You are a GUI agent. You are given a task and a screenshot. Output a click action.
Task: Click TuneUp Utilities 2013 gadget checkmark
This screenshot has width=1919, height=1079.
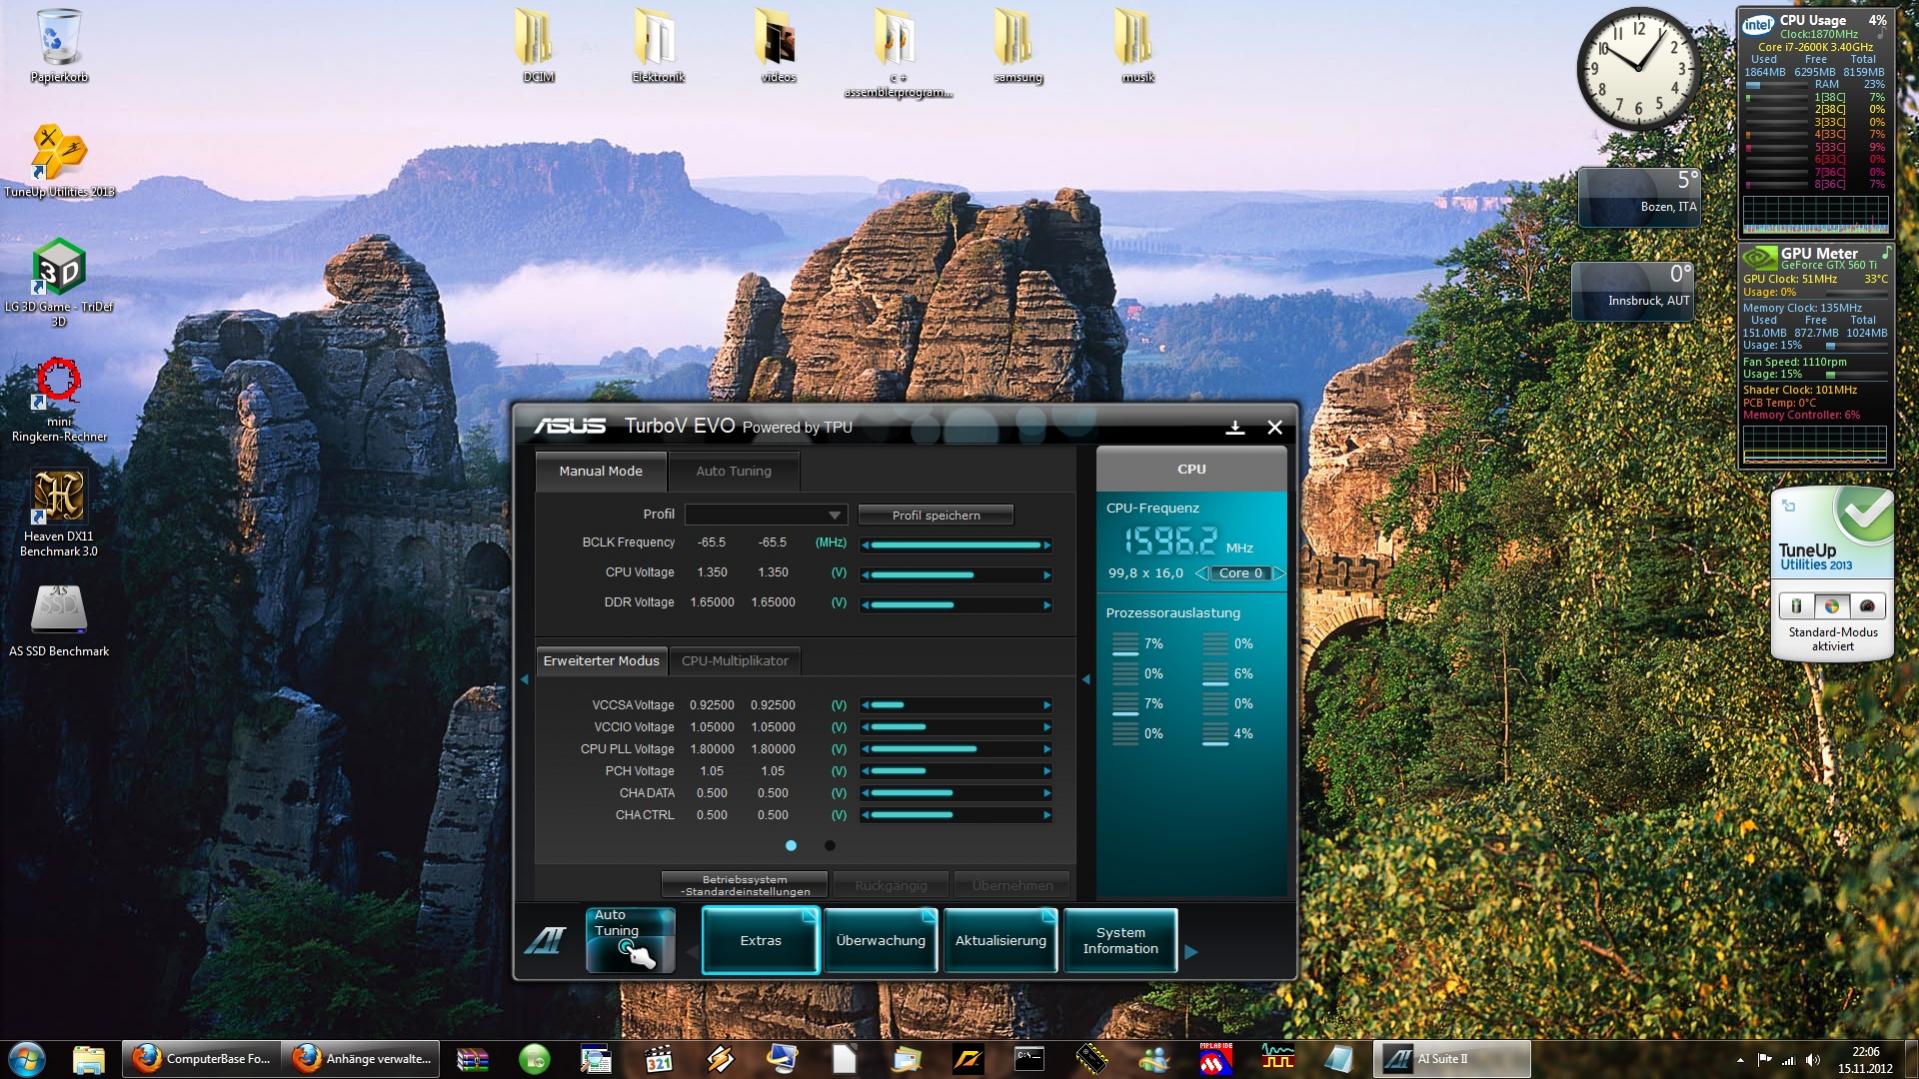(x=1864, y=515)
